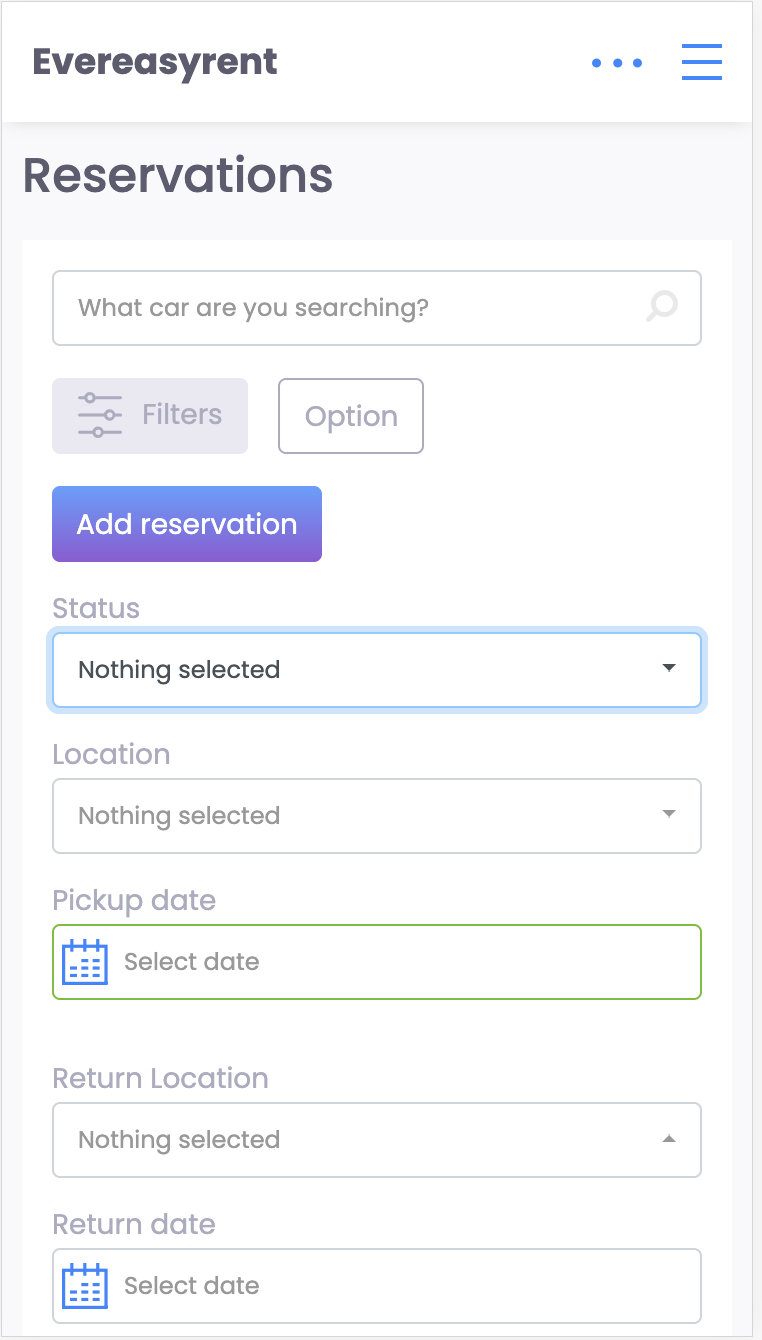Click the three-dots more options icon
Image resolution: width=762 pixels, height=1340 pixels.
click(616, 63)
